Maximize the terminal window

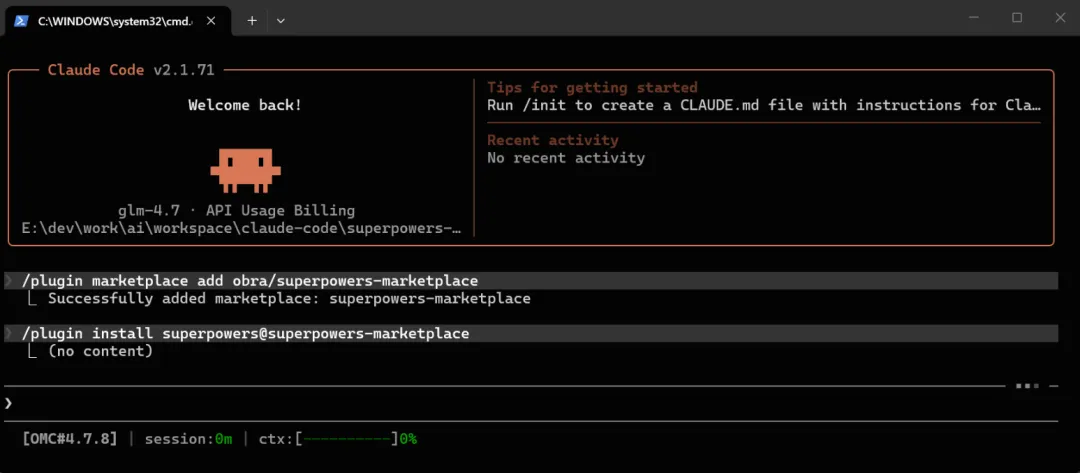point(1017,18)
